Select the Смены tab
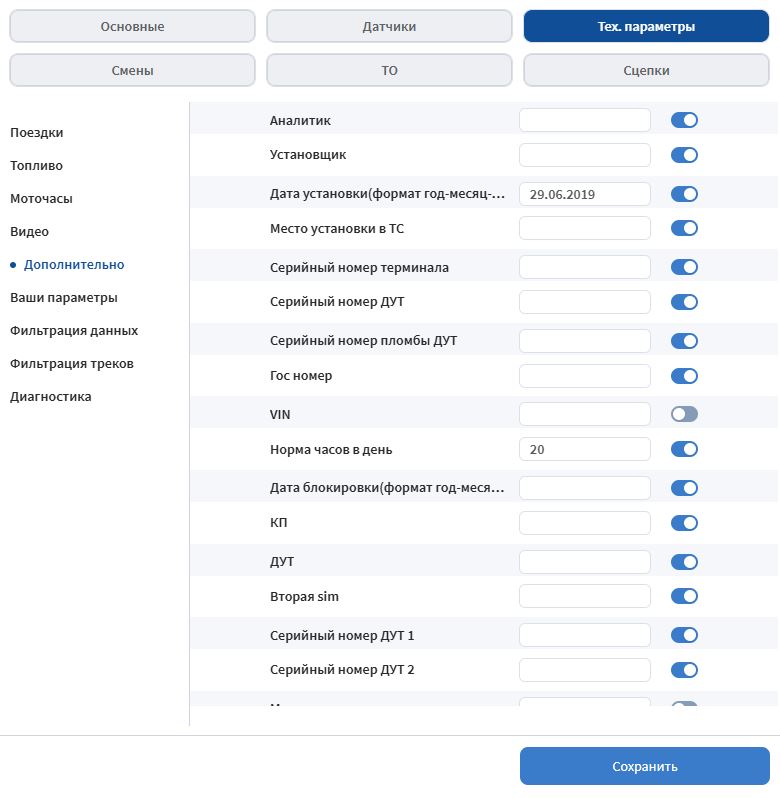The height and width of the screenshot is (798, 780). (132, 71)
